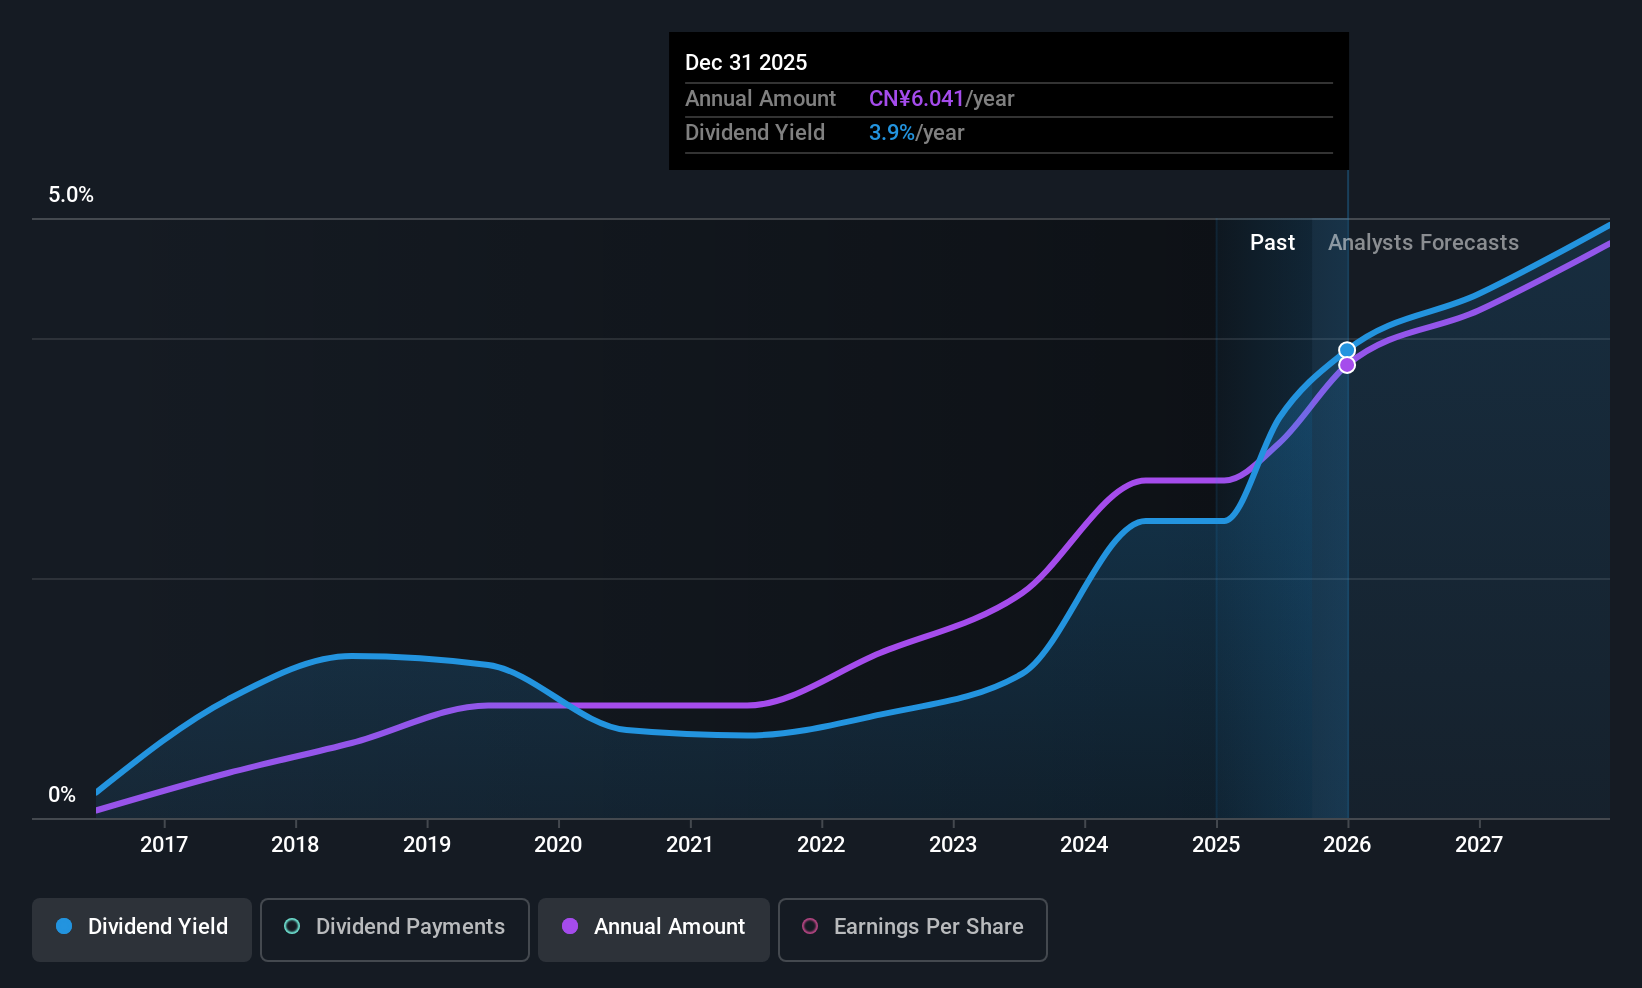Click the Analysts Forecasts region label

click(1423, 243)
